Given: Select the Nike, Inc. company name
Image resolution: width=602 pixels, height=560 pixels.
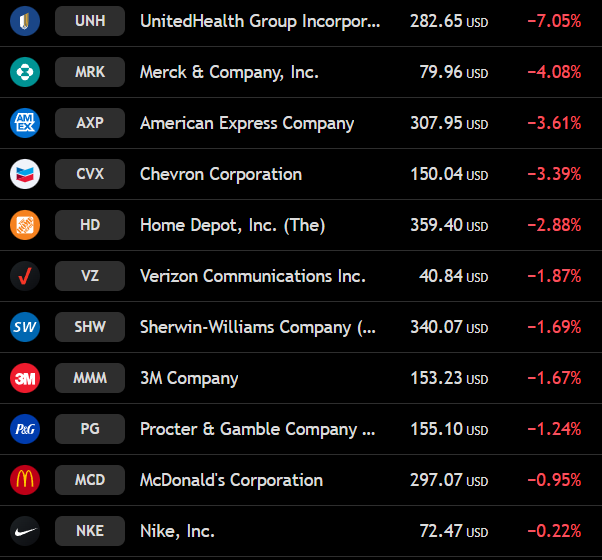Looking at the screenshot, I should [x=177, y=531].
